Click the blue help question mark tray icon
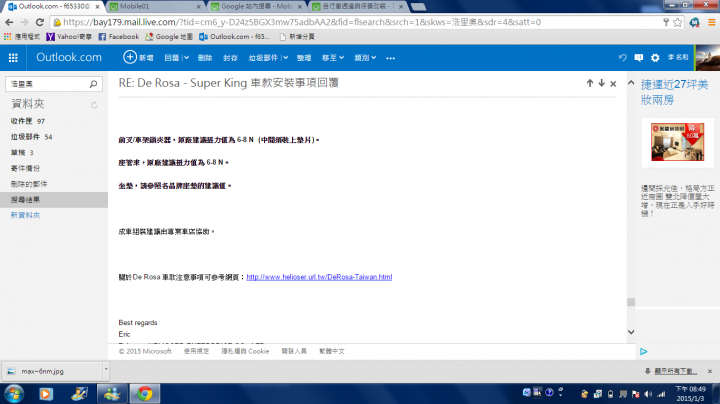The image size is (720, 404). [549, 392]
